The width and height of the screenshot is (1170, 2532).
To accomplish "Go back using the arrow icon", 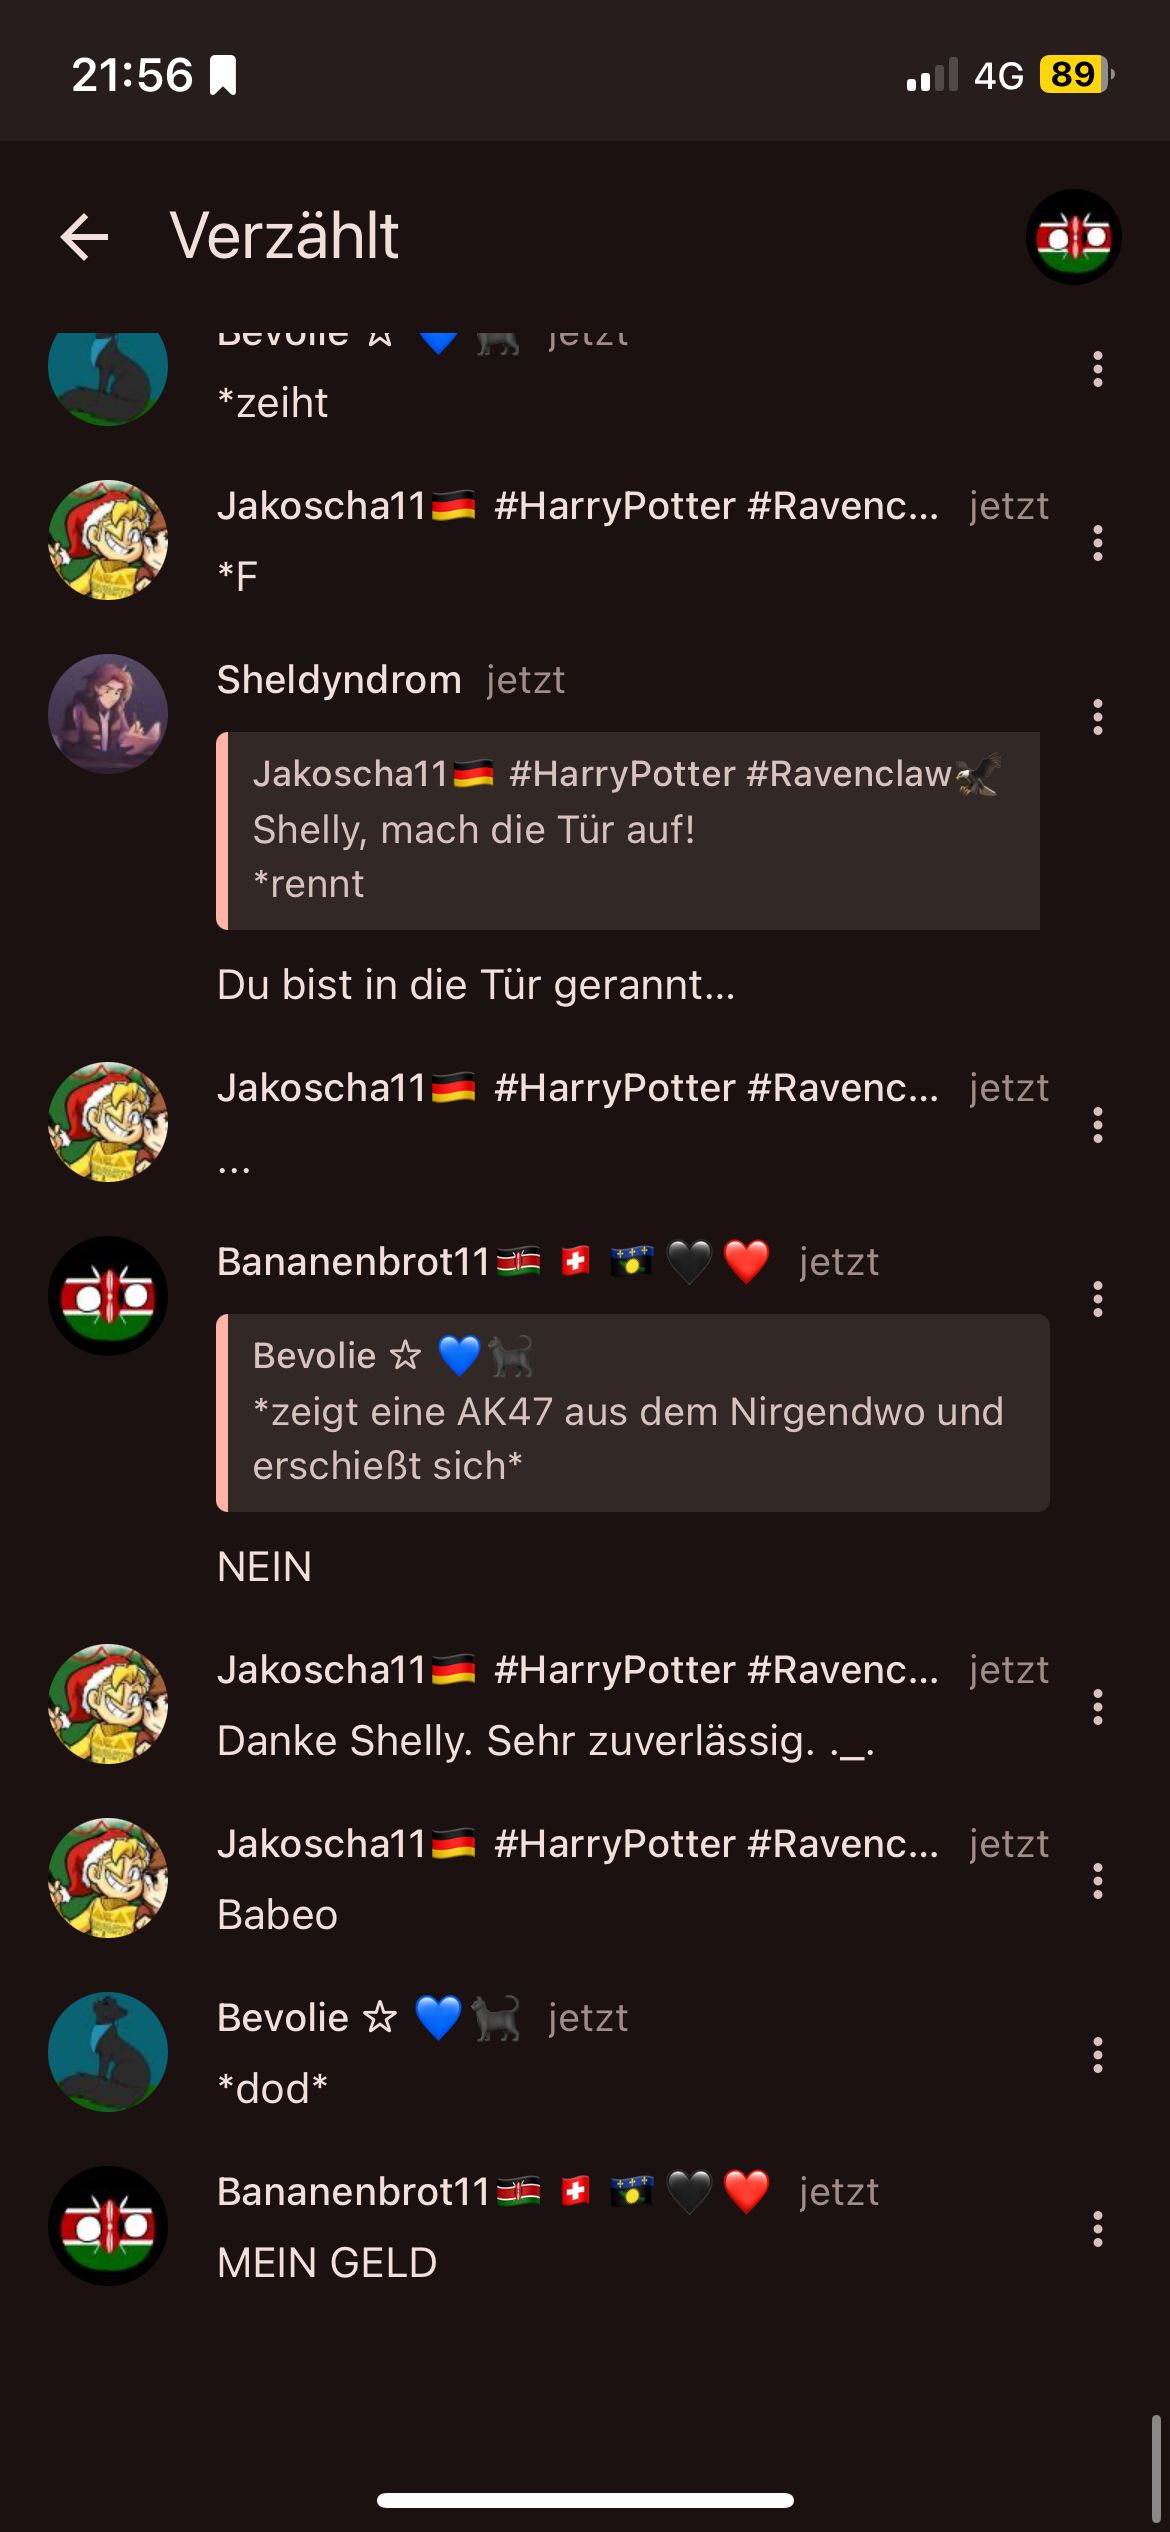I will (x=84, y=237).
